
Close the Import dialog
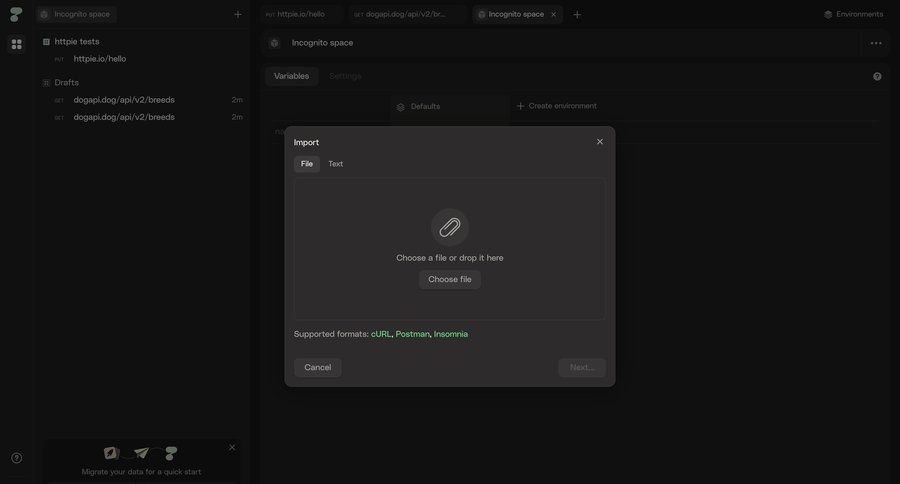tap(600, 142)
